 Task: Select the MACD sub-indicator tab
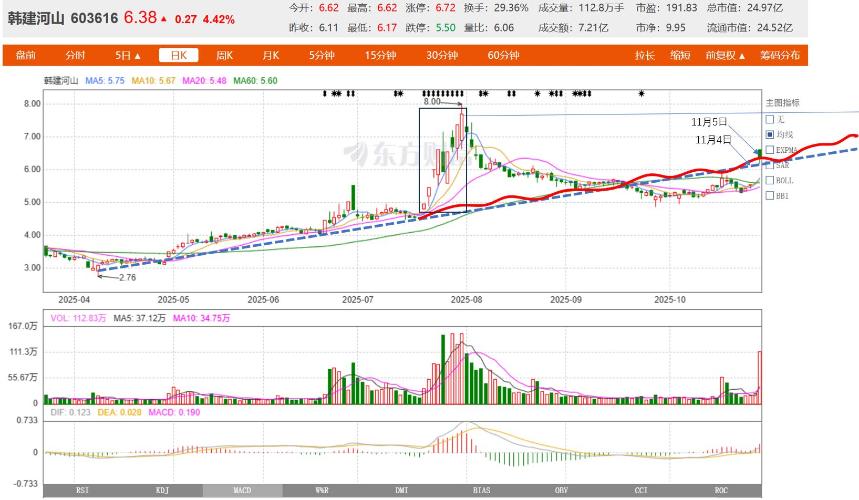[242, 490]
